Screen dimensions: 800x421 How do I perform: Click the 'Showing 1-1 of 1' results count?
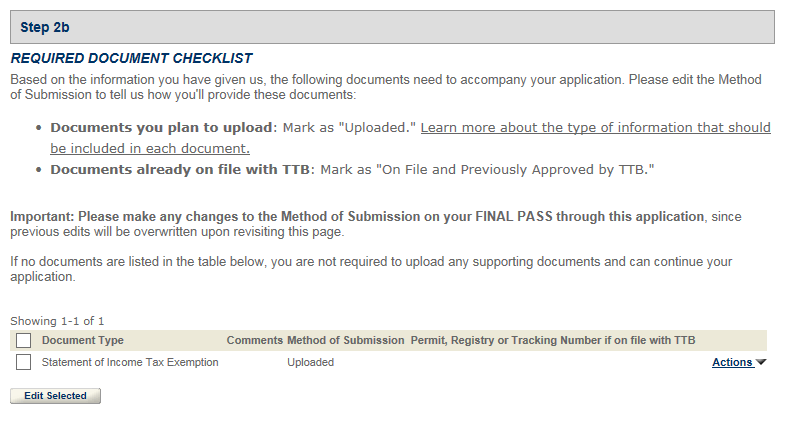coord(57,321)
